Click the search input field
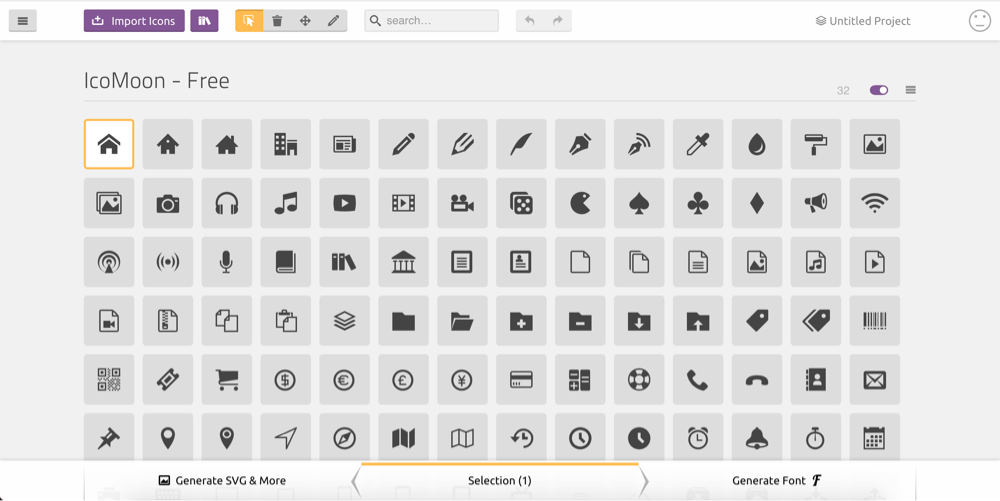 (x=431, y=21)
